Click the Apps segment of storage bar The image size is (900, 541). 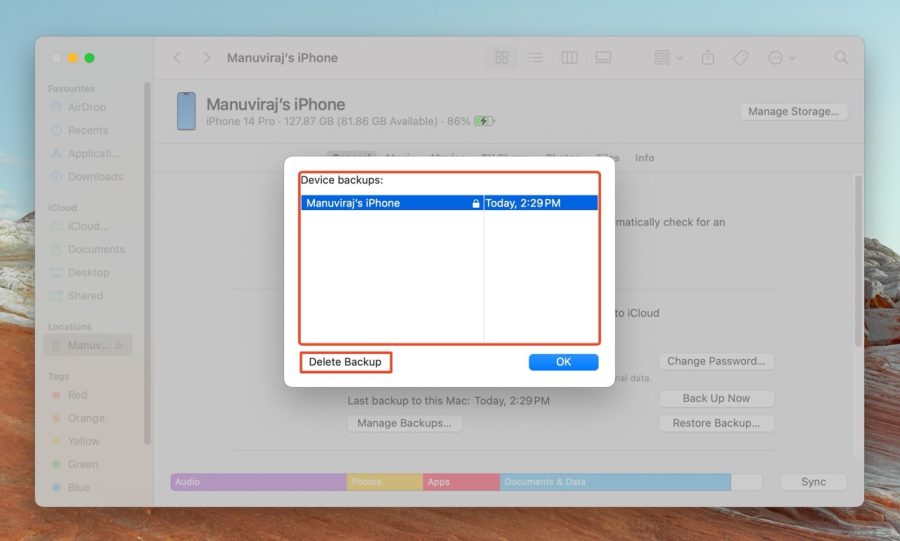tap(461, 482)
